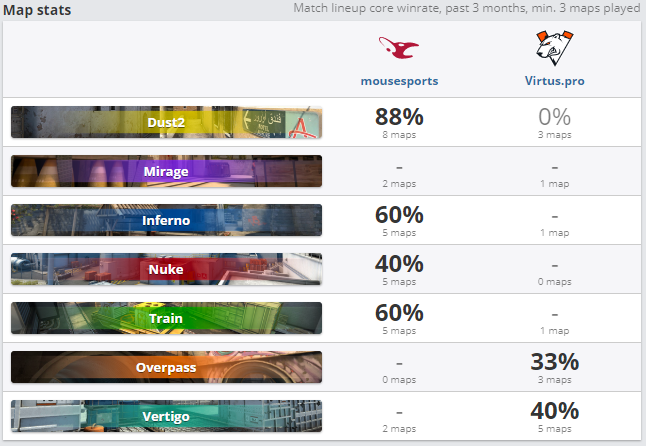Click Virtus.pro 33% Overpass winrate
The width and height of the screenshot is (646, 446).
tap(554, 362)
